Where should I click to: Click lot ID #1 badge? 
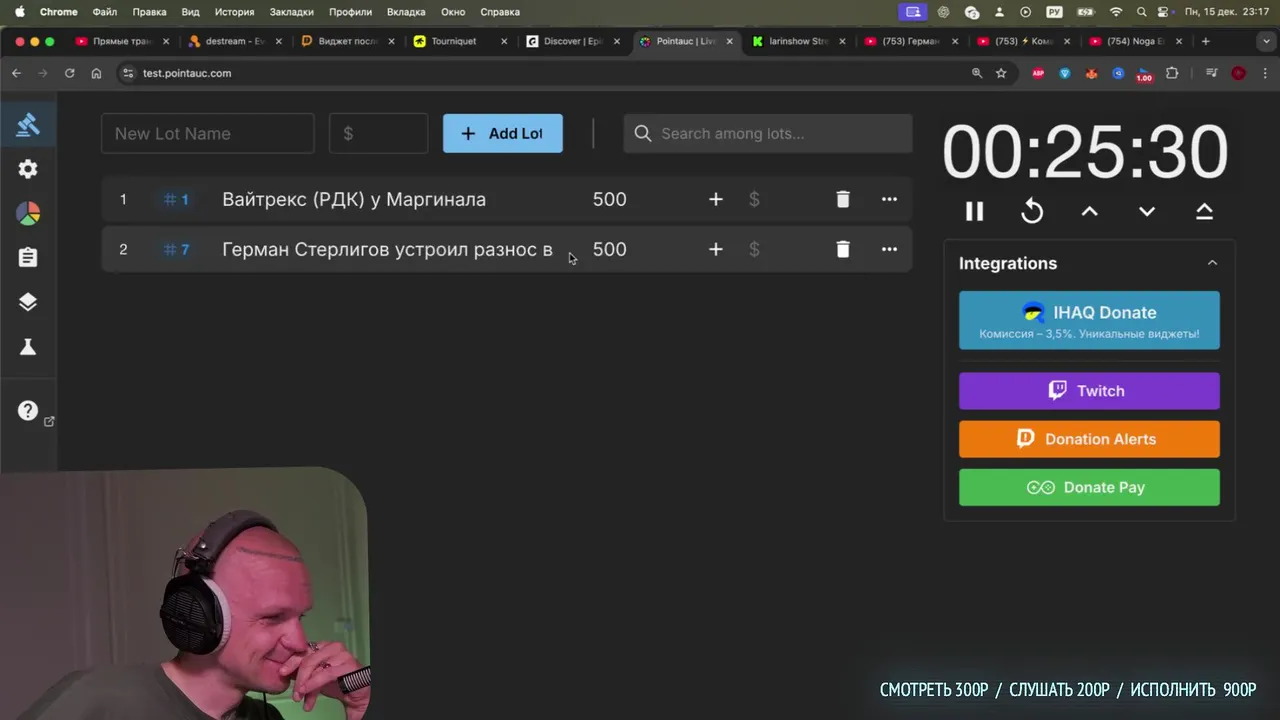click(x=176, y=199)
